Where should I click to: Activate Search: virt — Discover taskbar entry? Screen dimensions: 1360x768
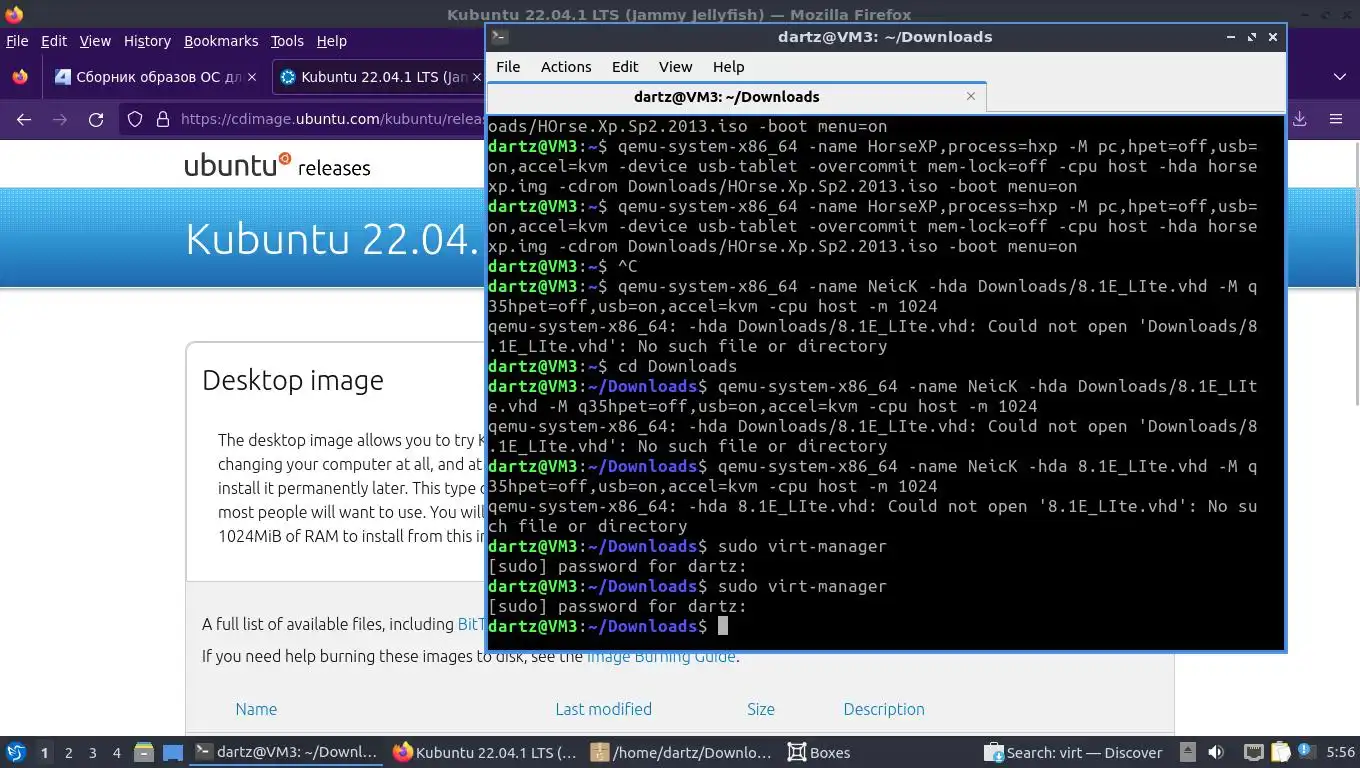(x=1074, y=752)
